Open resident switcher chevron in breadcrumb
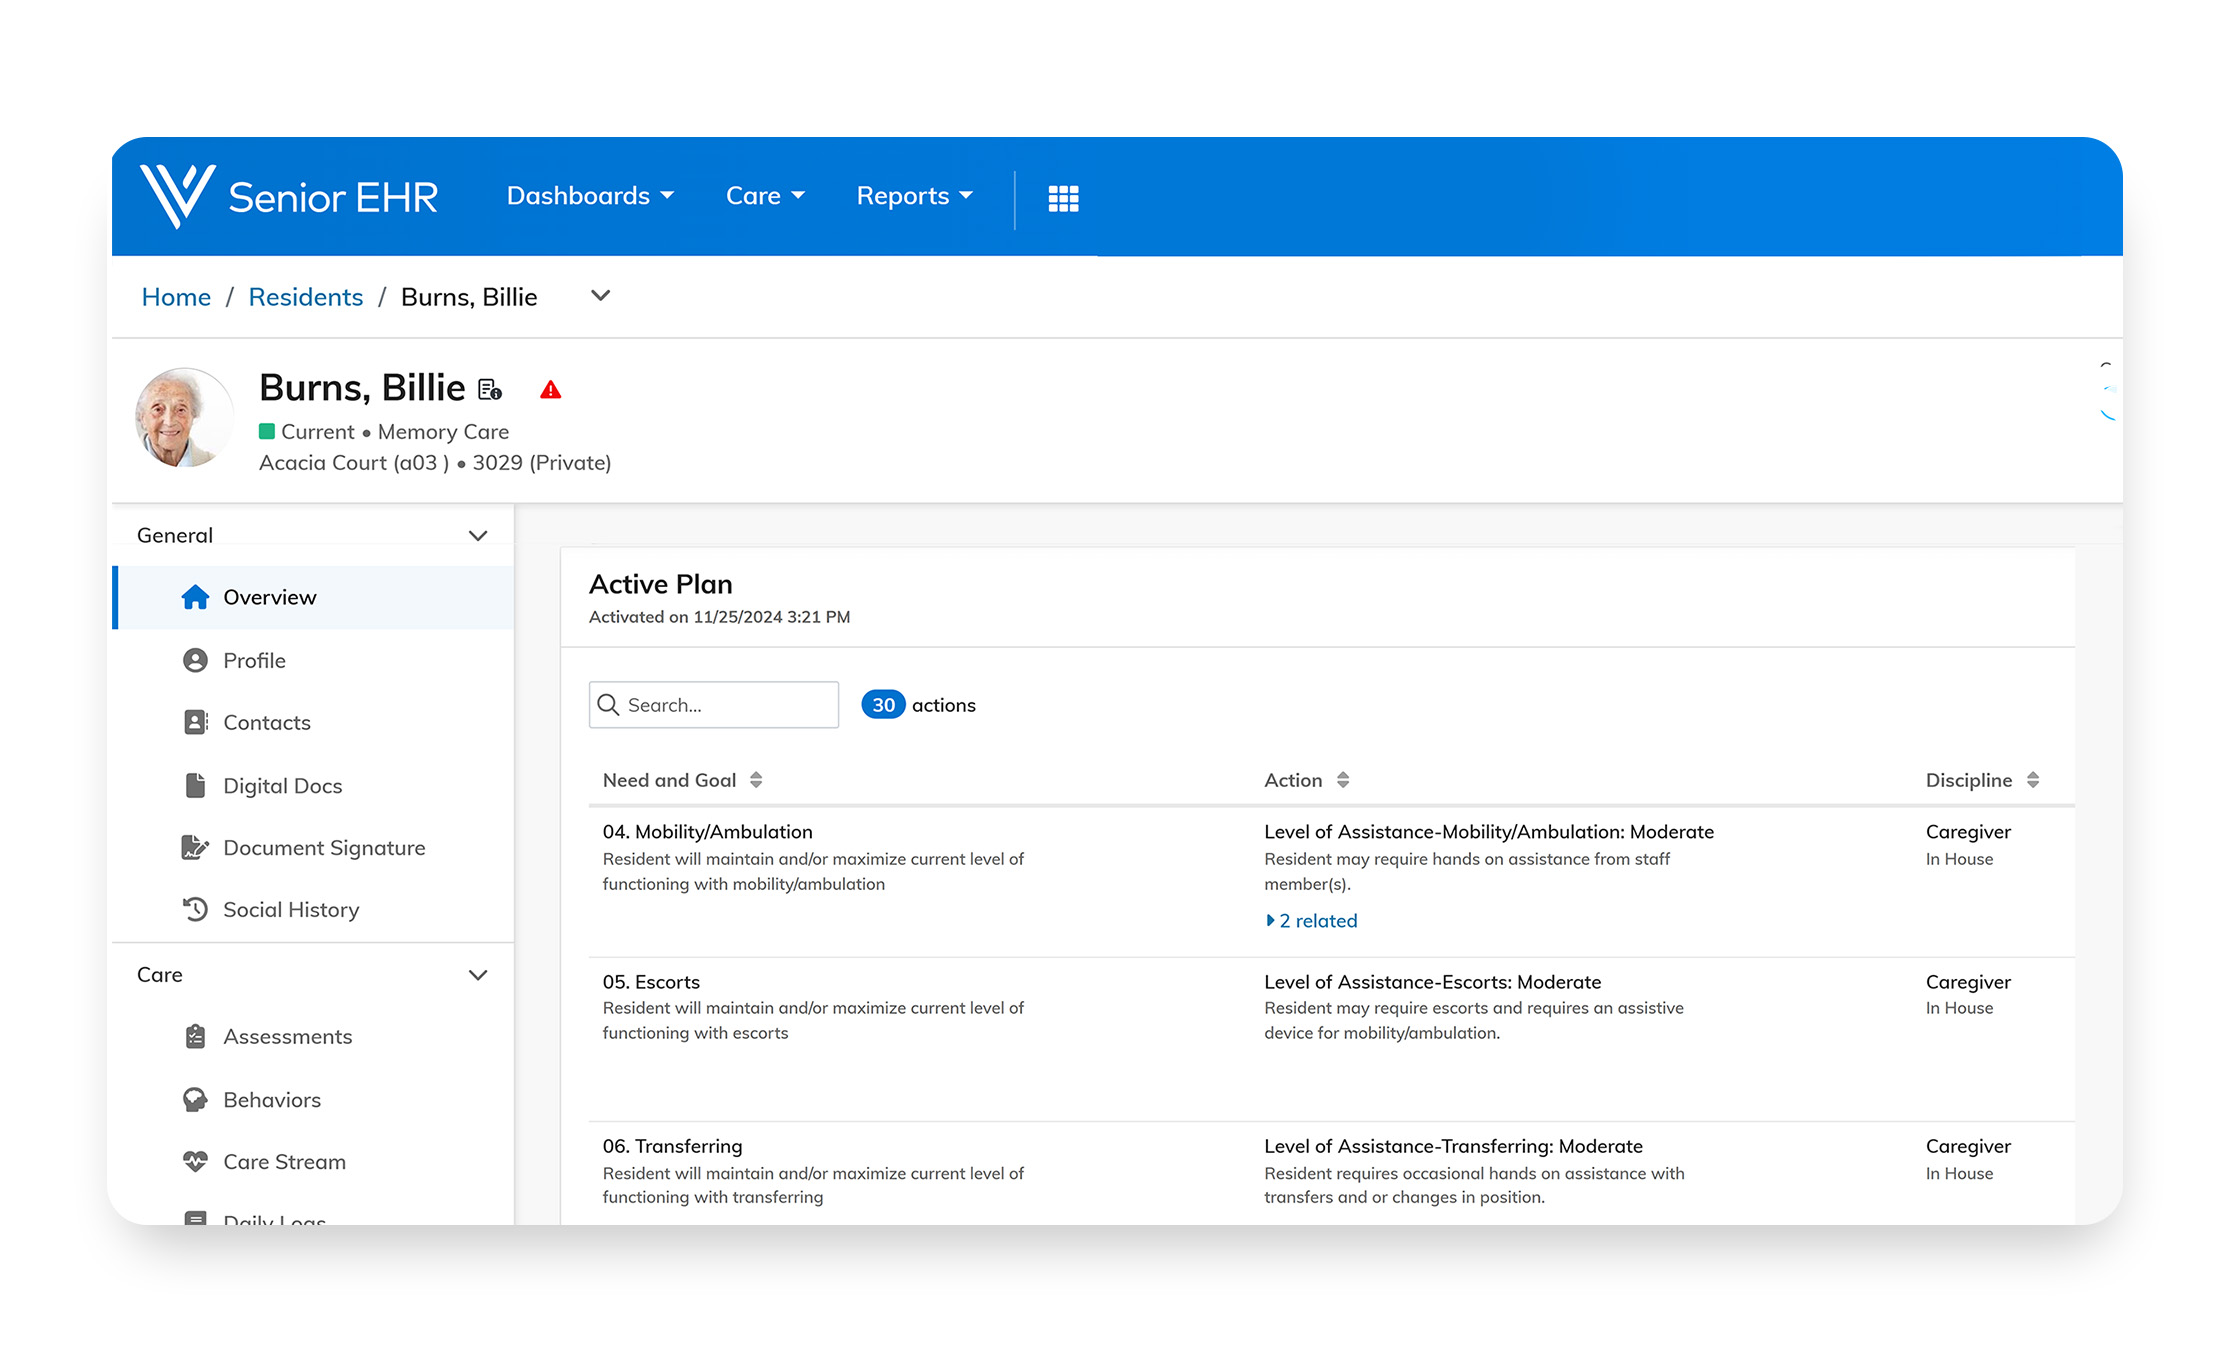Image resolution: width=2240 pixels, height=1360 pixels. click(600, 296)
